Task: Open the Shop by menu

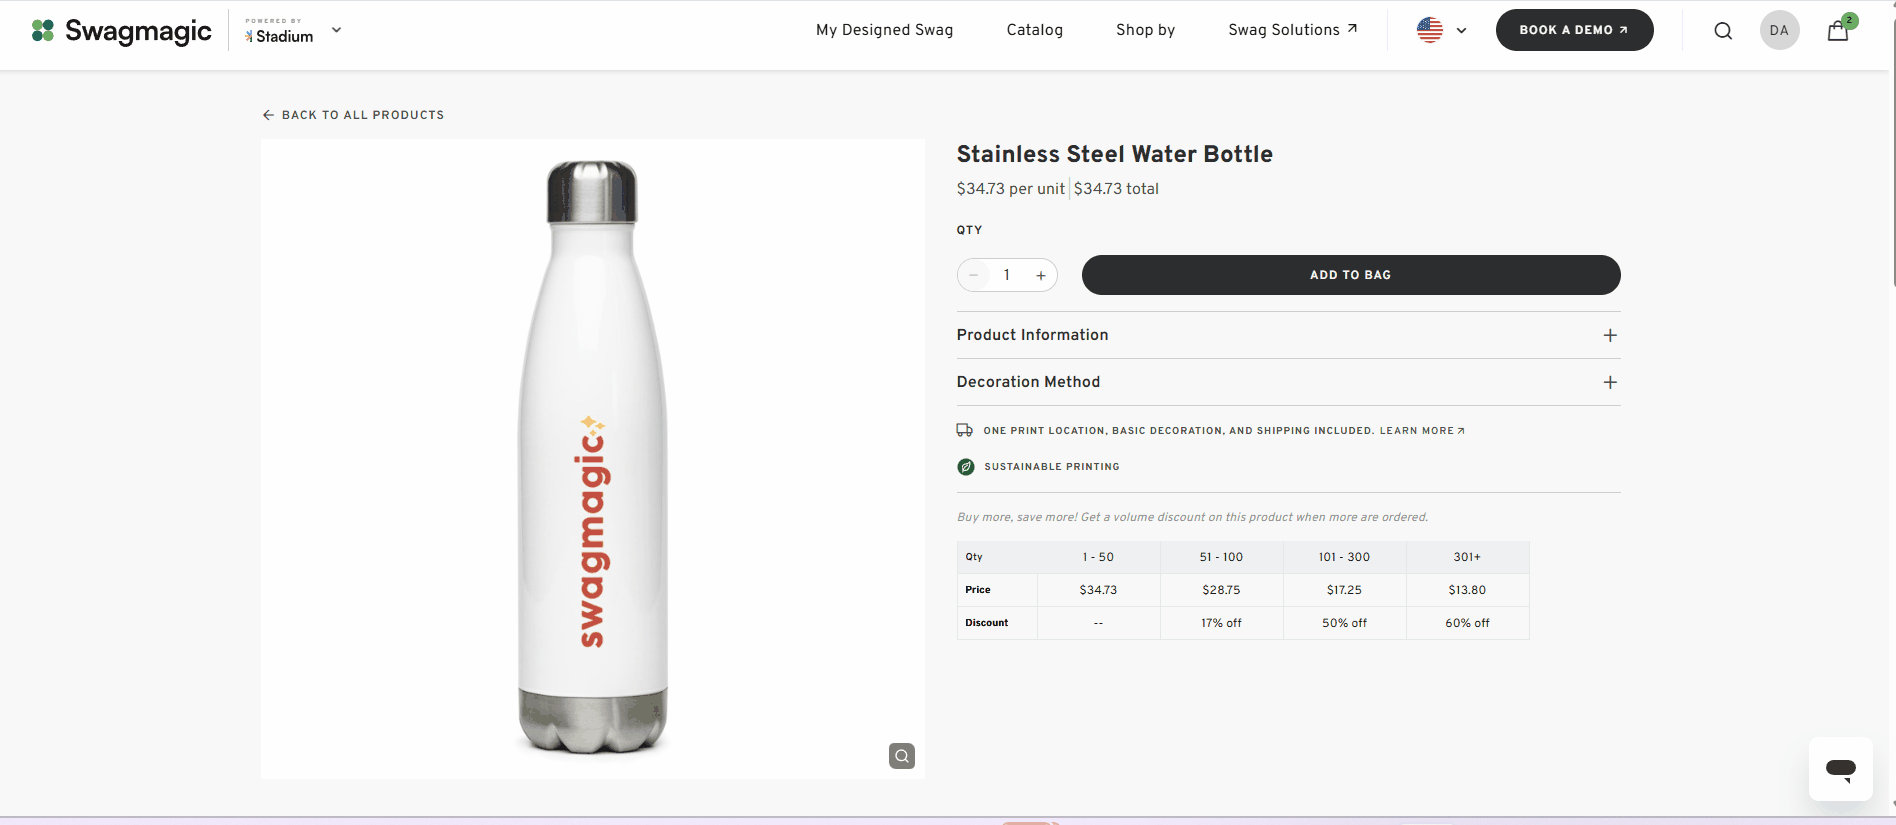Action: 1146,30
